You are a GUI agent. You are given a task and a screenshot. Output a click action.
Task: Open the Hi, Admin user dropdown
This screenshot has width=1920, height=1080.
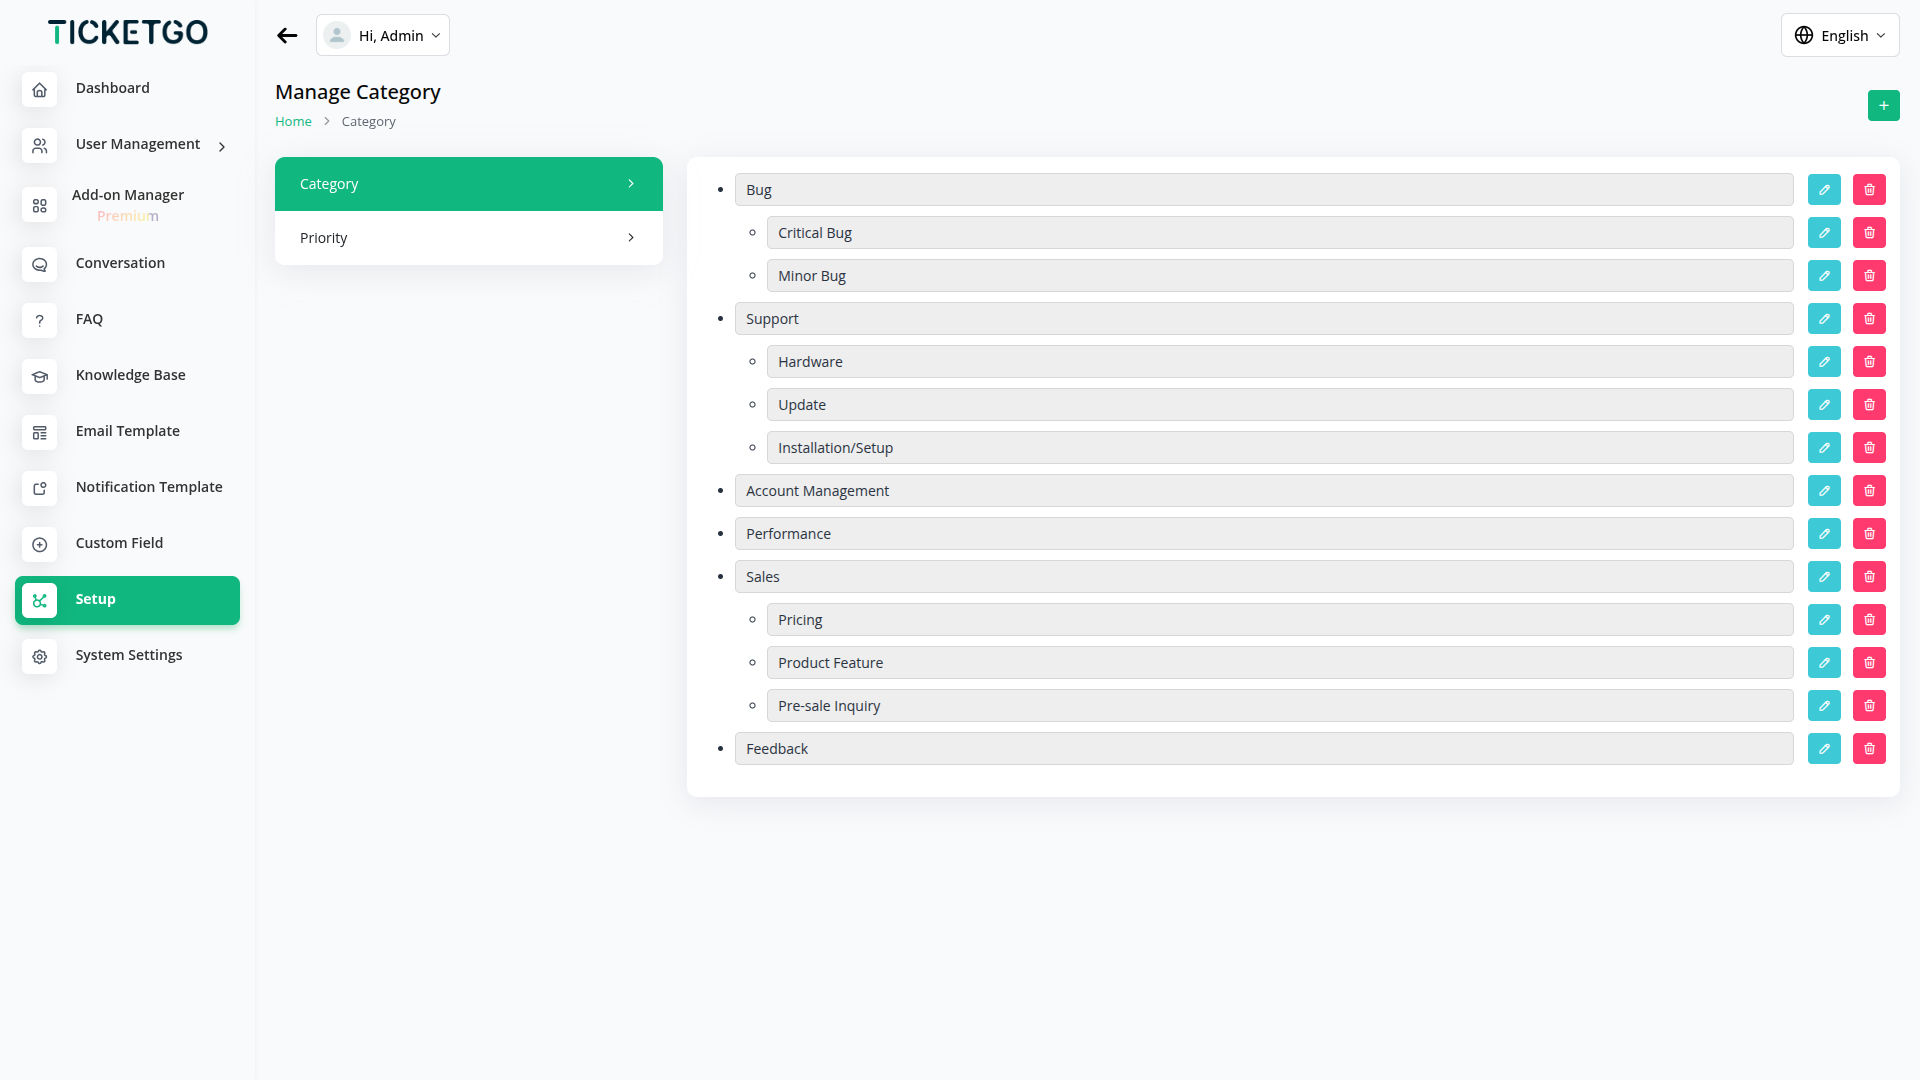pyautogui.click(x=383, y=36)
